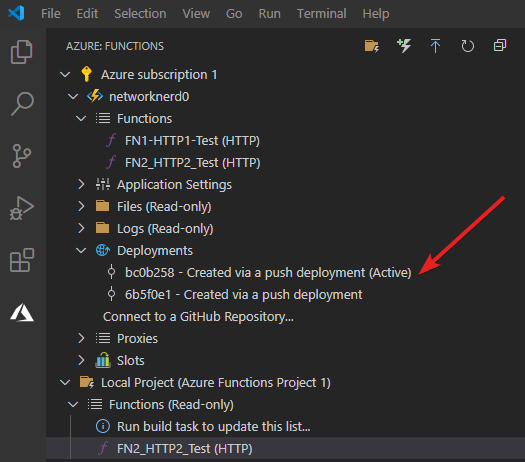Open the Selection menu
This screenshot has height=462, width=525.
click(140, 14)
